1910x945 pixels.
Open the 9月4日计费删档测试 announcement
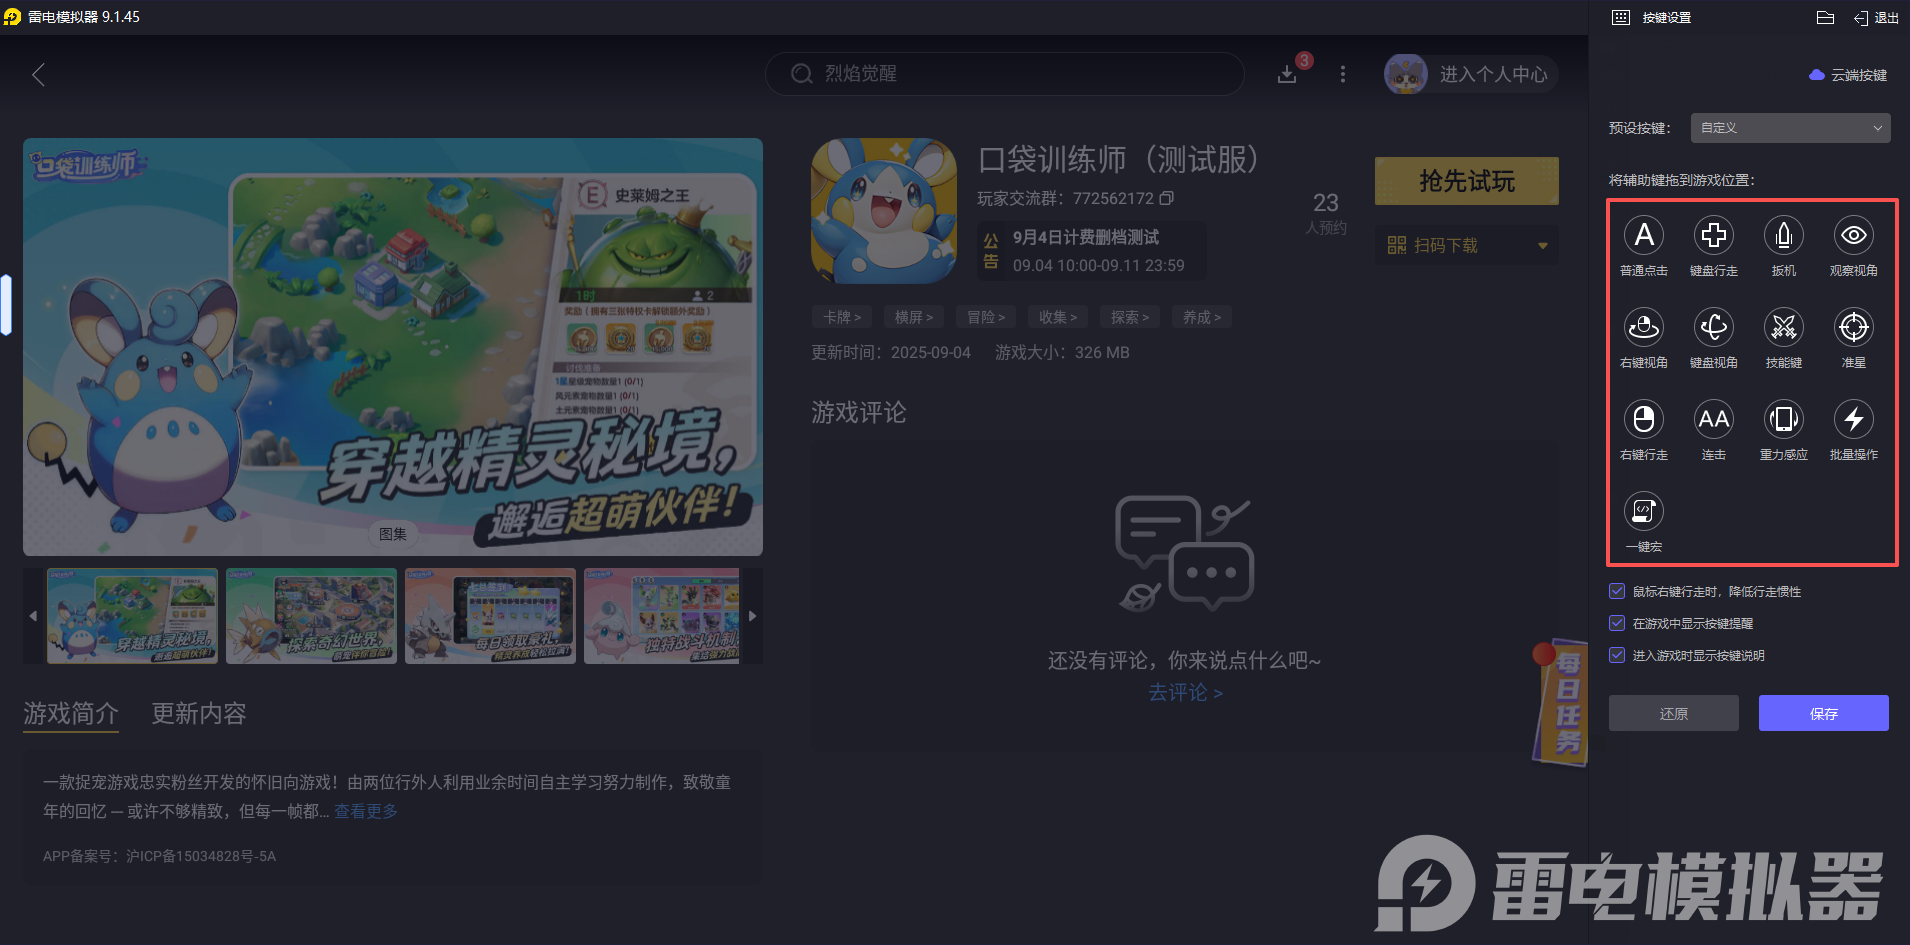click(x=1092, y=251)
